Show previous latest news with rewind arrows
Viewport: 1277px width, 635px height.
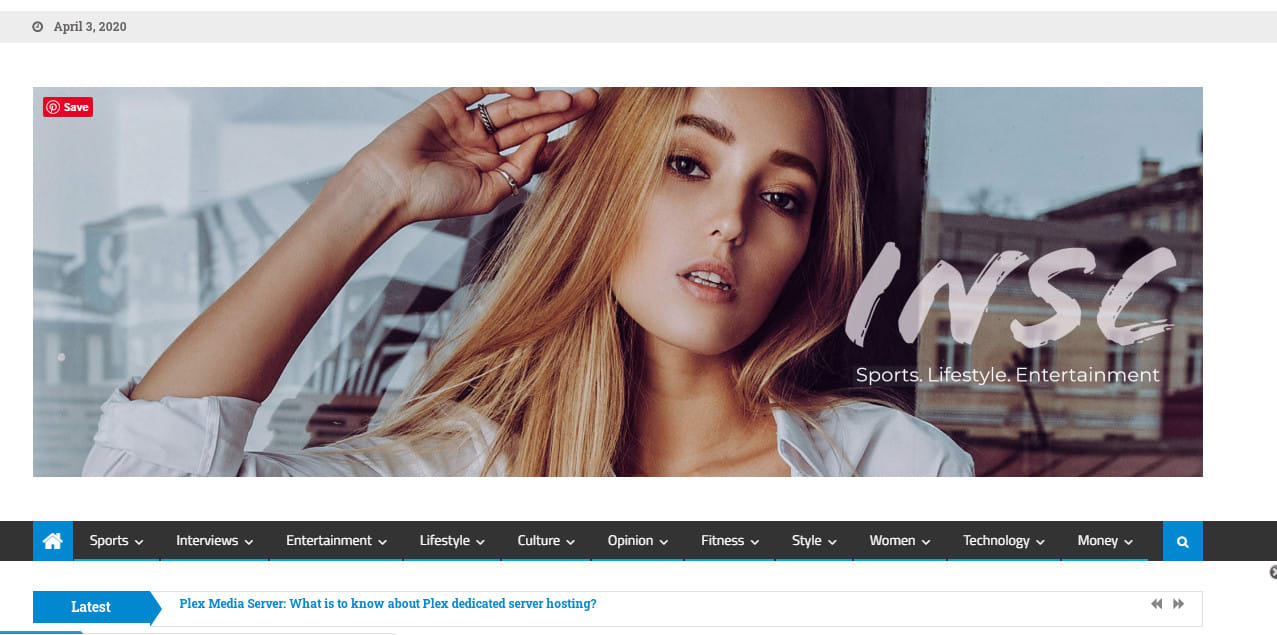click(1157, 604)
